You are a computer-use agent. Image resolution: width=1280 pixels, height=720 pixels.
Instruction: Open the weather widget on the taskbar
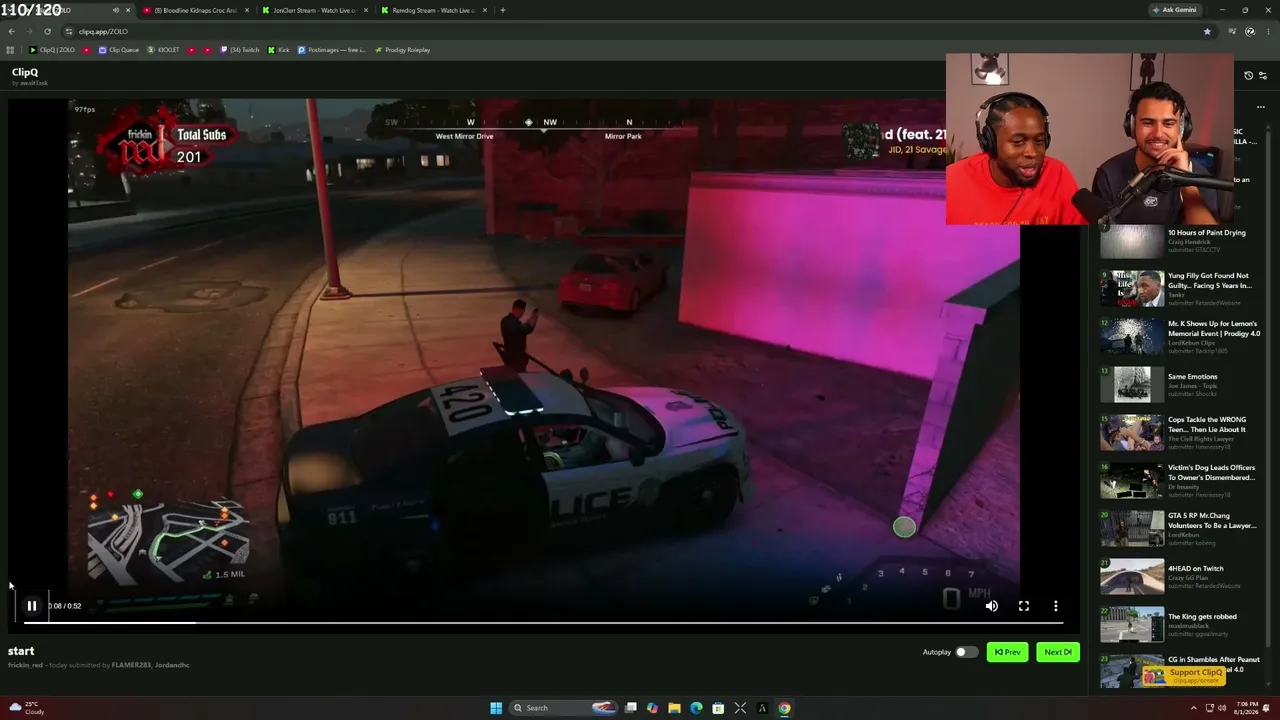[x=26, y=708]
